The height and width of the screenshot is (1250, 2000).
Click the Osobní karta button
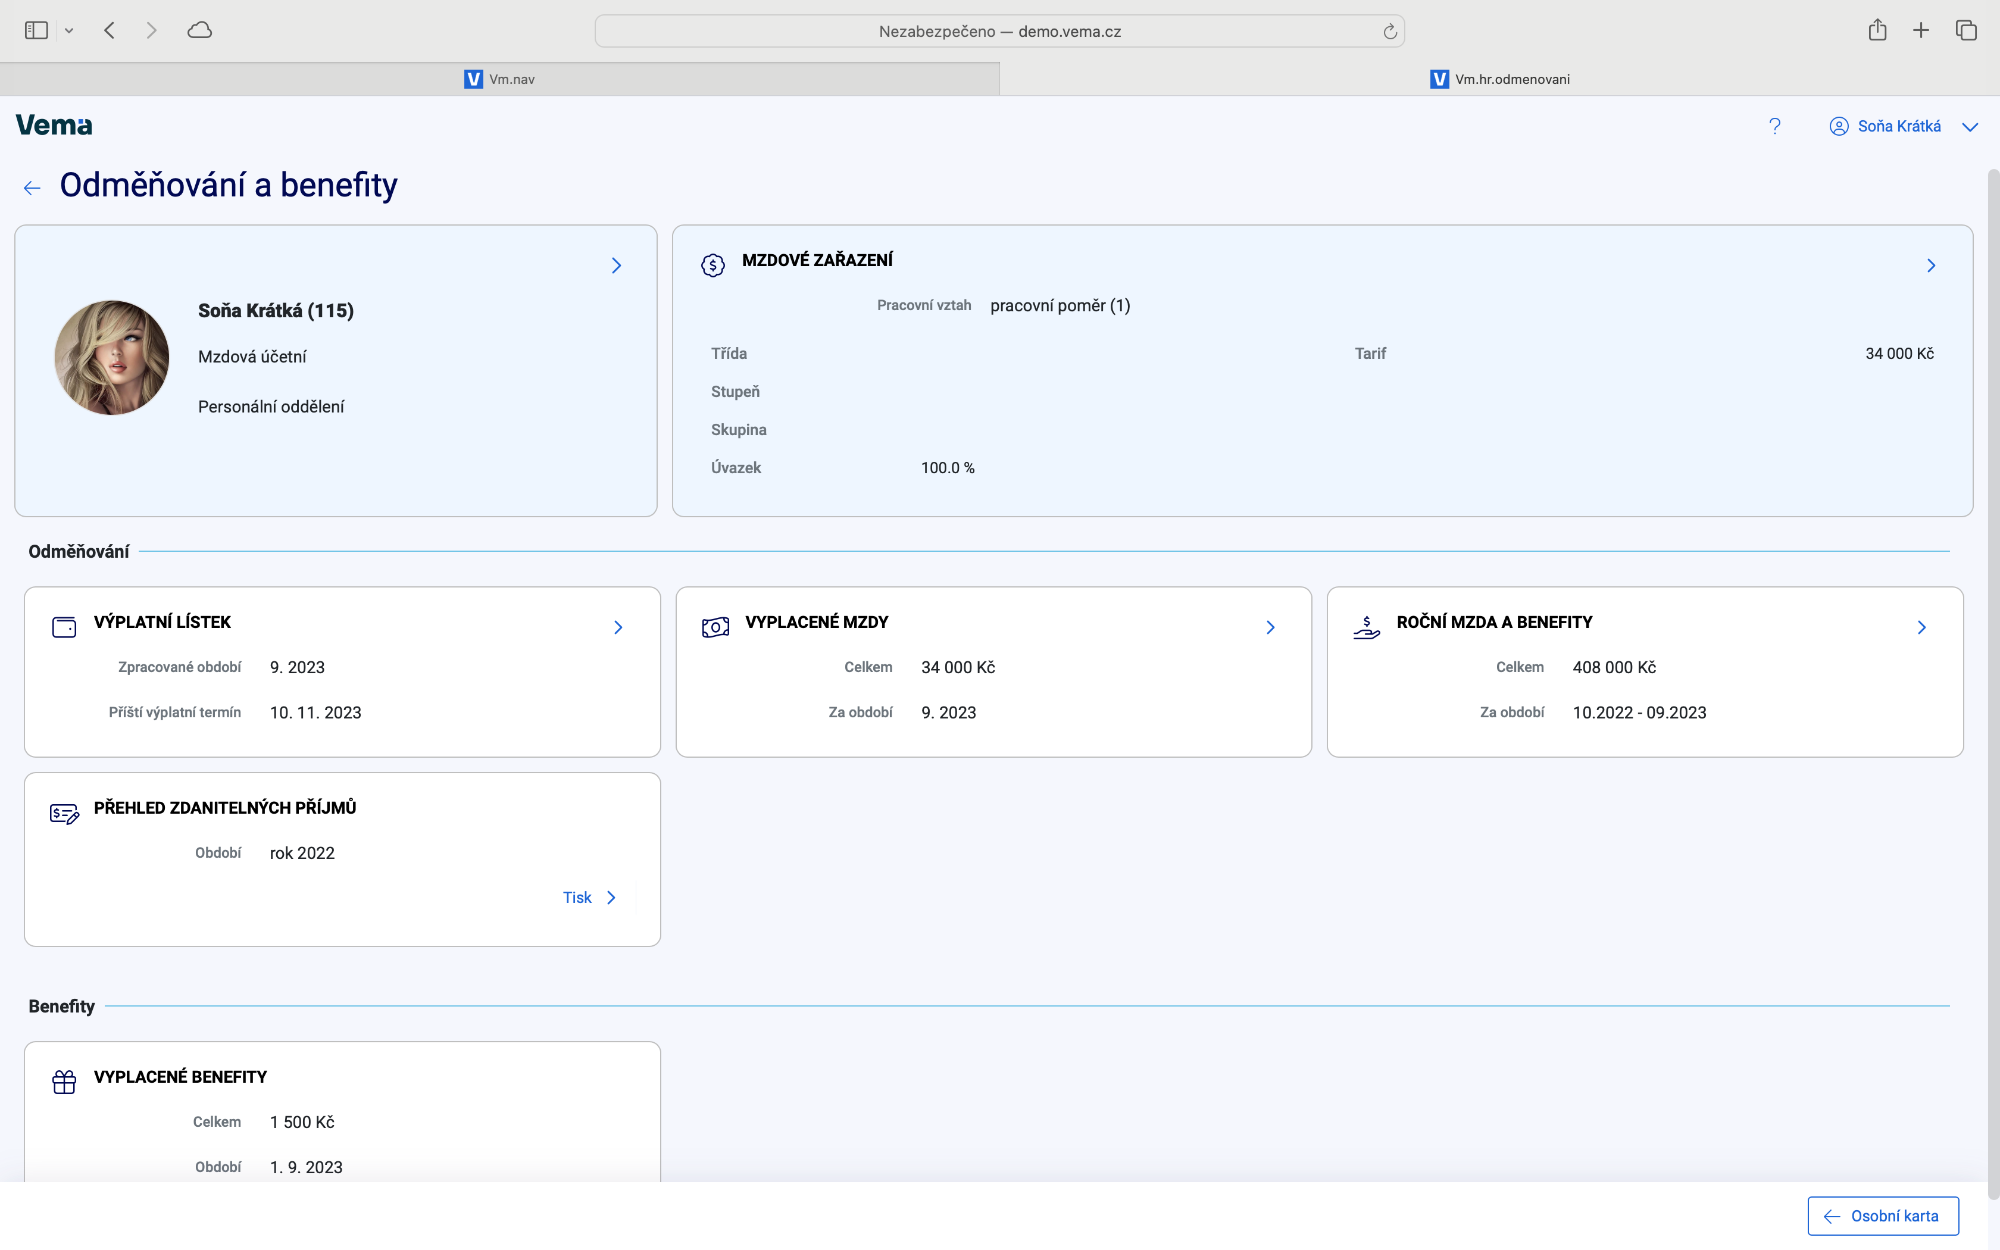pyautogui.click(x=1883, y=1216)
